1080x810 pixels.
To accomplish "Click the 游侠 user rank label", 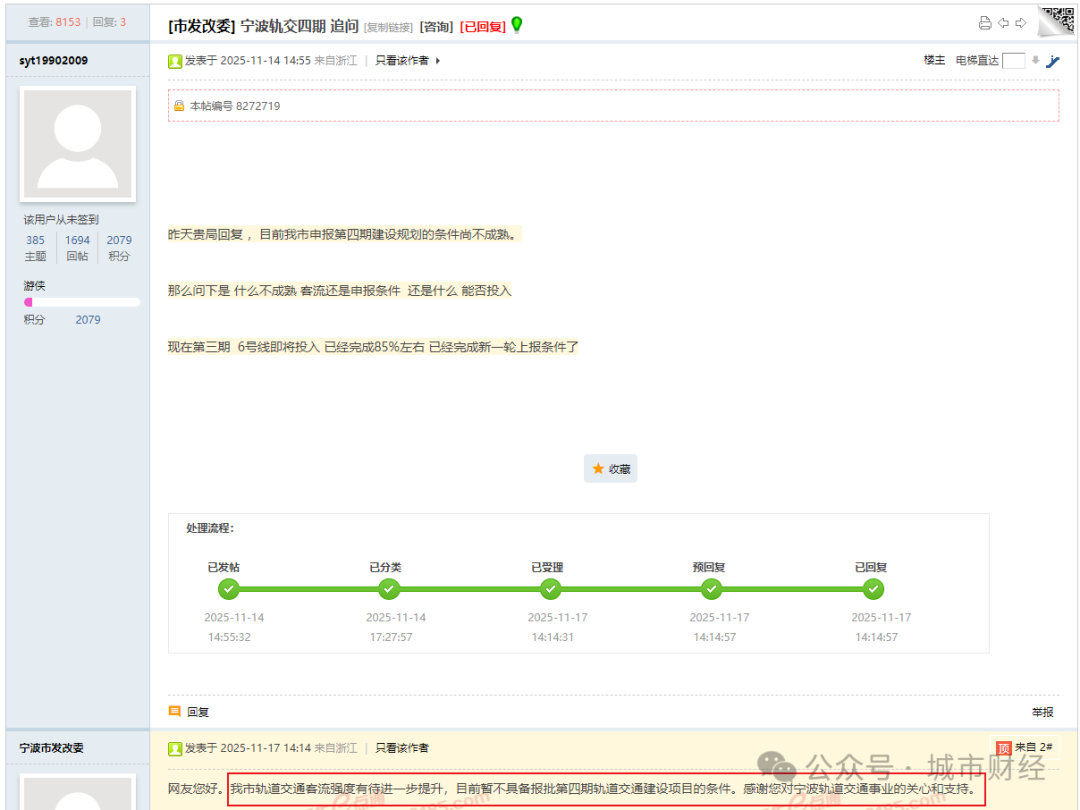I will (34, 285).
